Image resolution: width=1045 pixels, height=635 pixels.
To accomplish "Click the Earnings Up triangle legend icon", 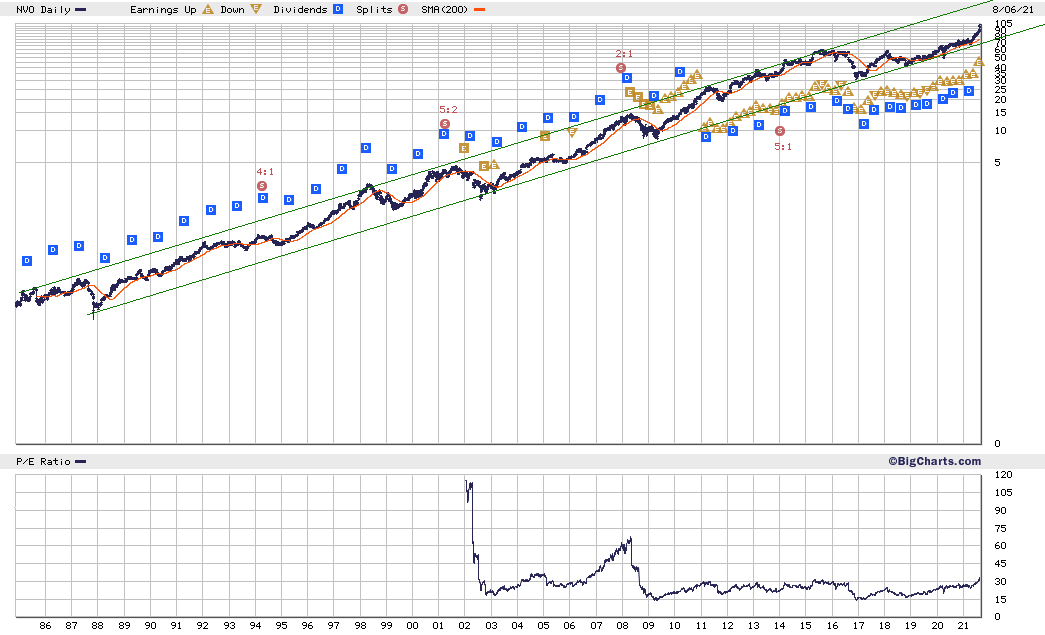I will (x=208, y=9).
